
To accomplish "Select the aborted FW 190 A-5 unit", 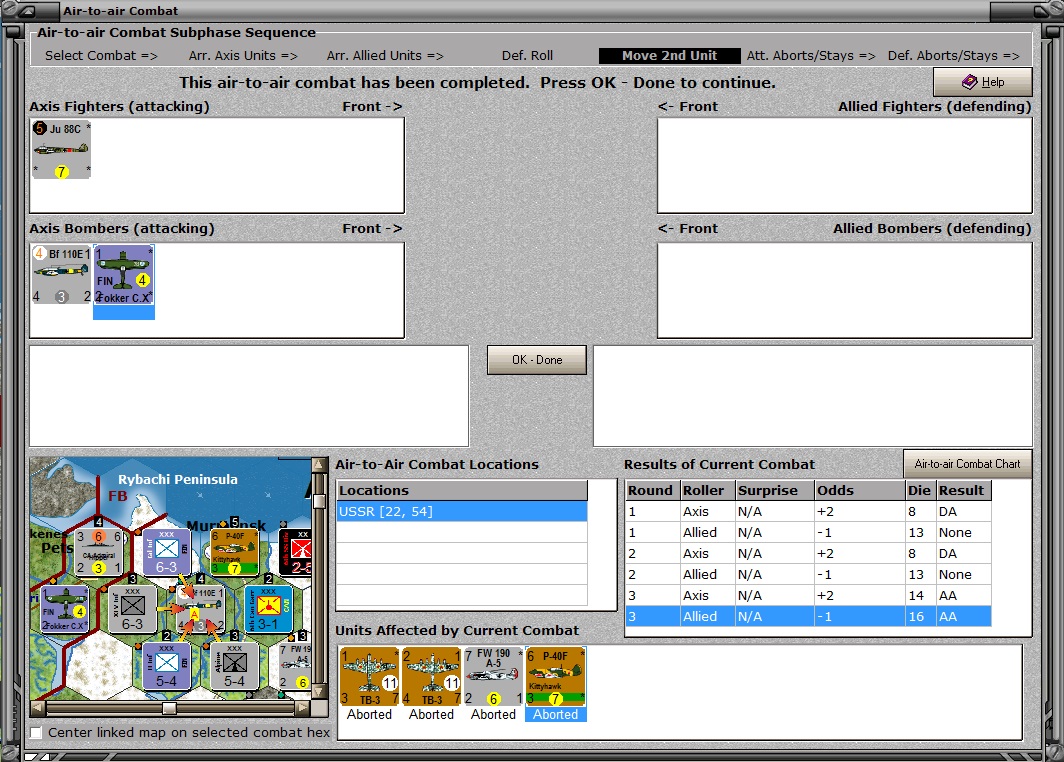I will (493, 677).
